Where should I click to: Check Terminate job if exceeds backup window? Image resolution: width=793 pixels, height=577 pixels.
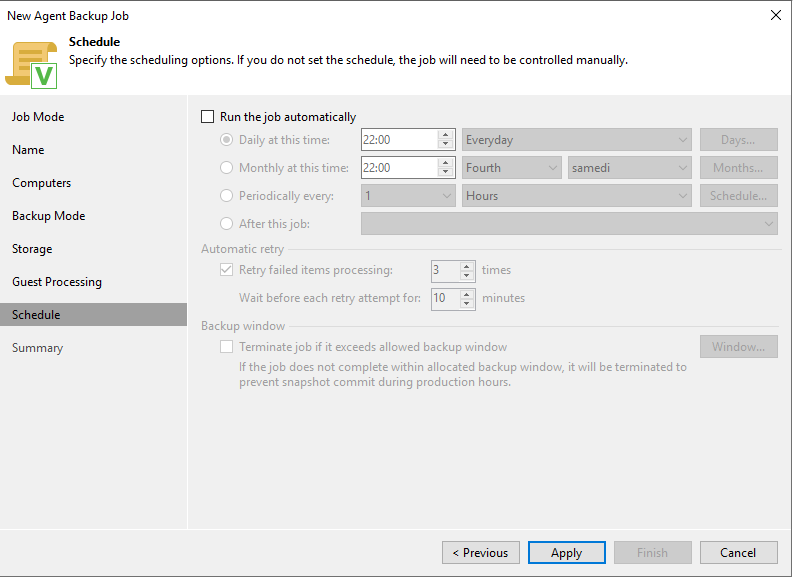click(x=227, y=347)
